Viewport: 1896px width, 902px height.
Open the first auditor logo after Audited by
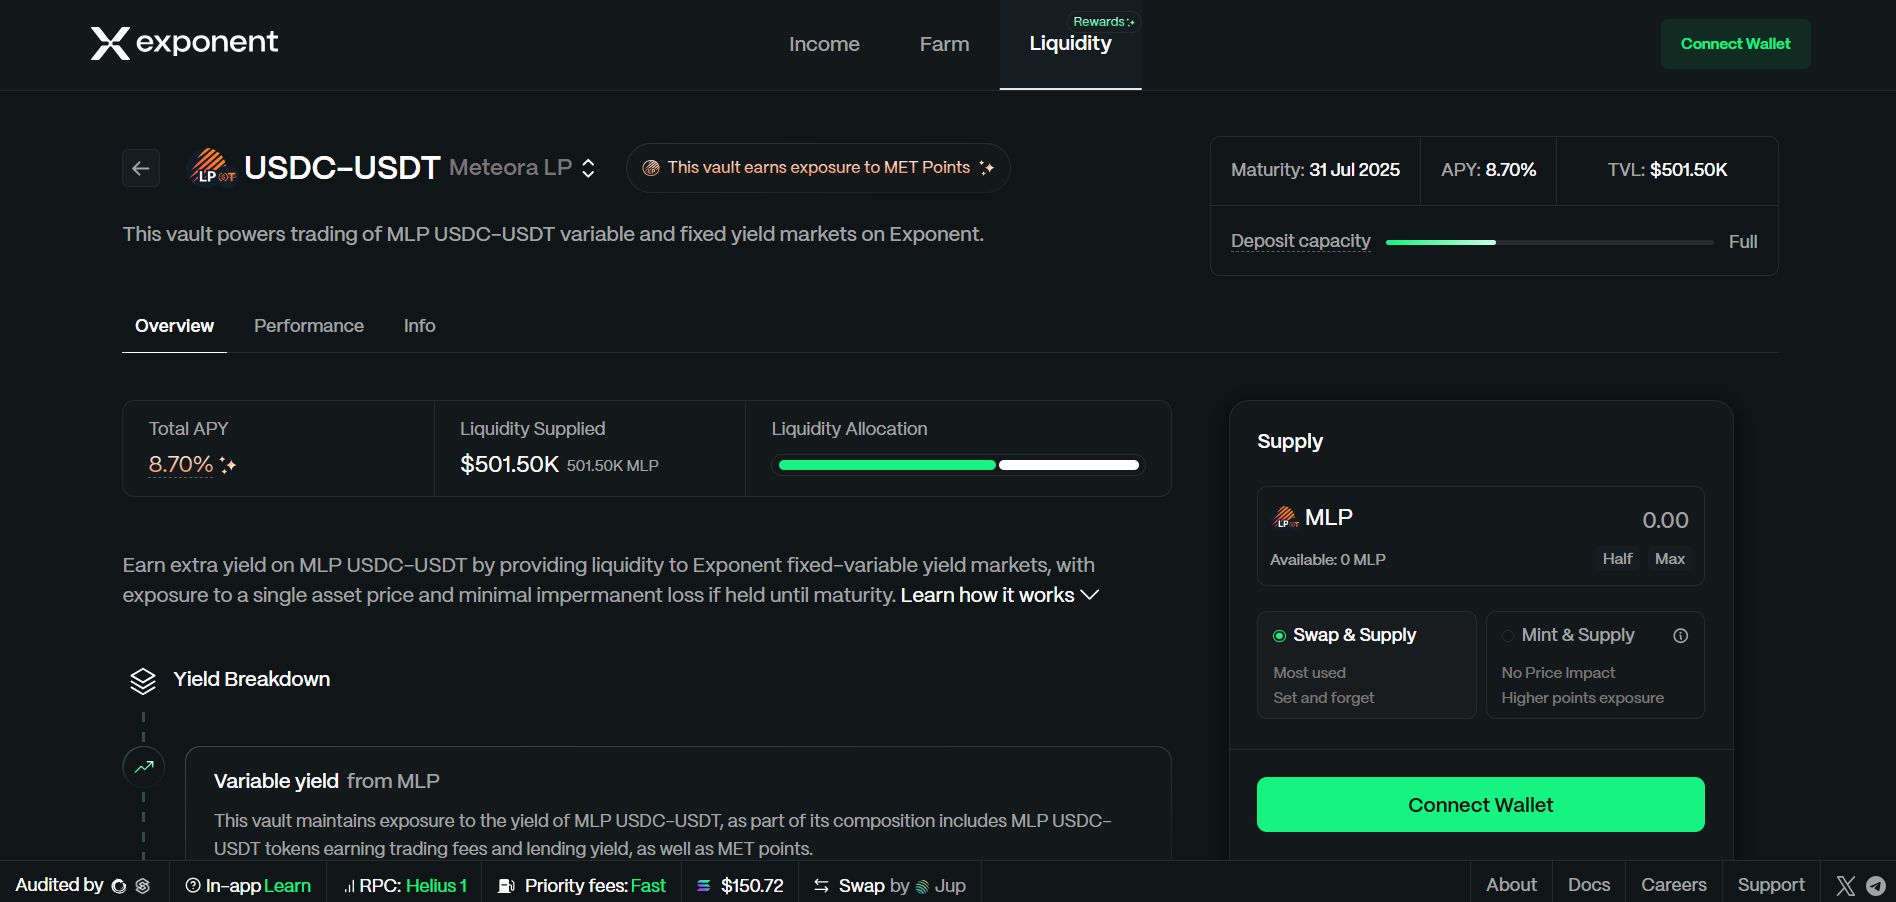(x=119, y=886)
